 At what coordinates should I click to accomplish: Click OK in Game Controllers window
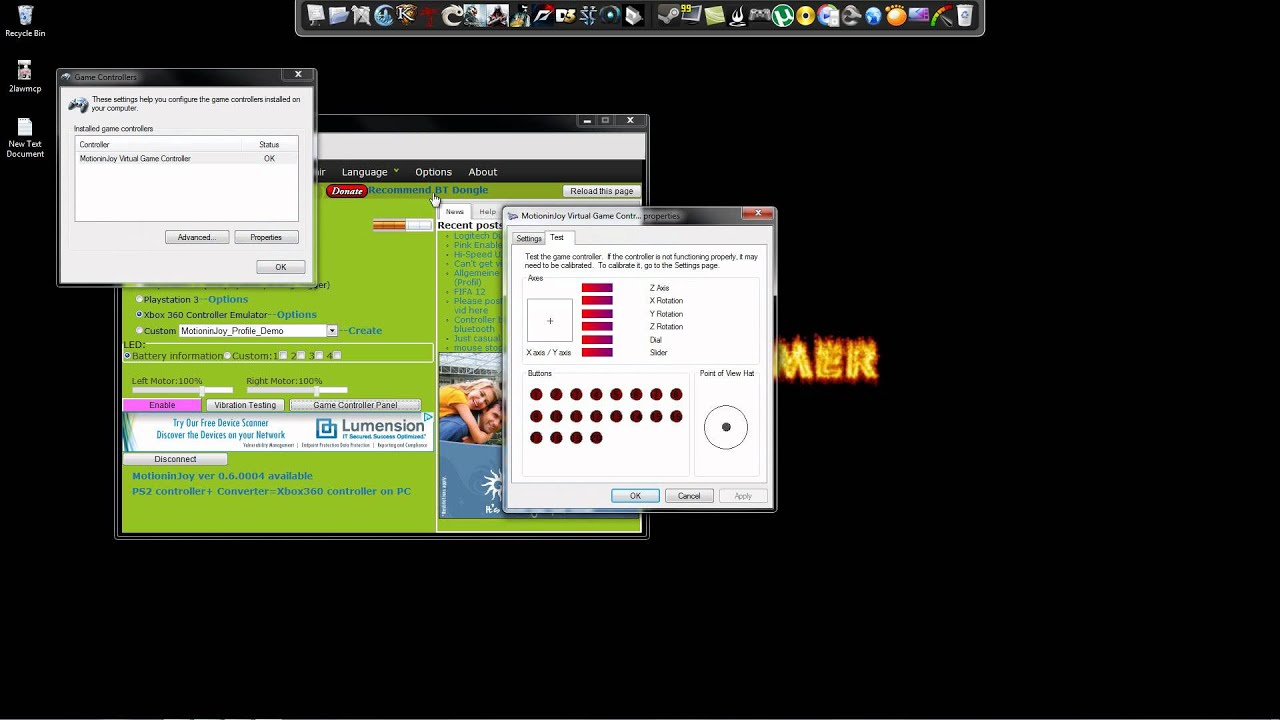[280, 267]
